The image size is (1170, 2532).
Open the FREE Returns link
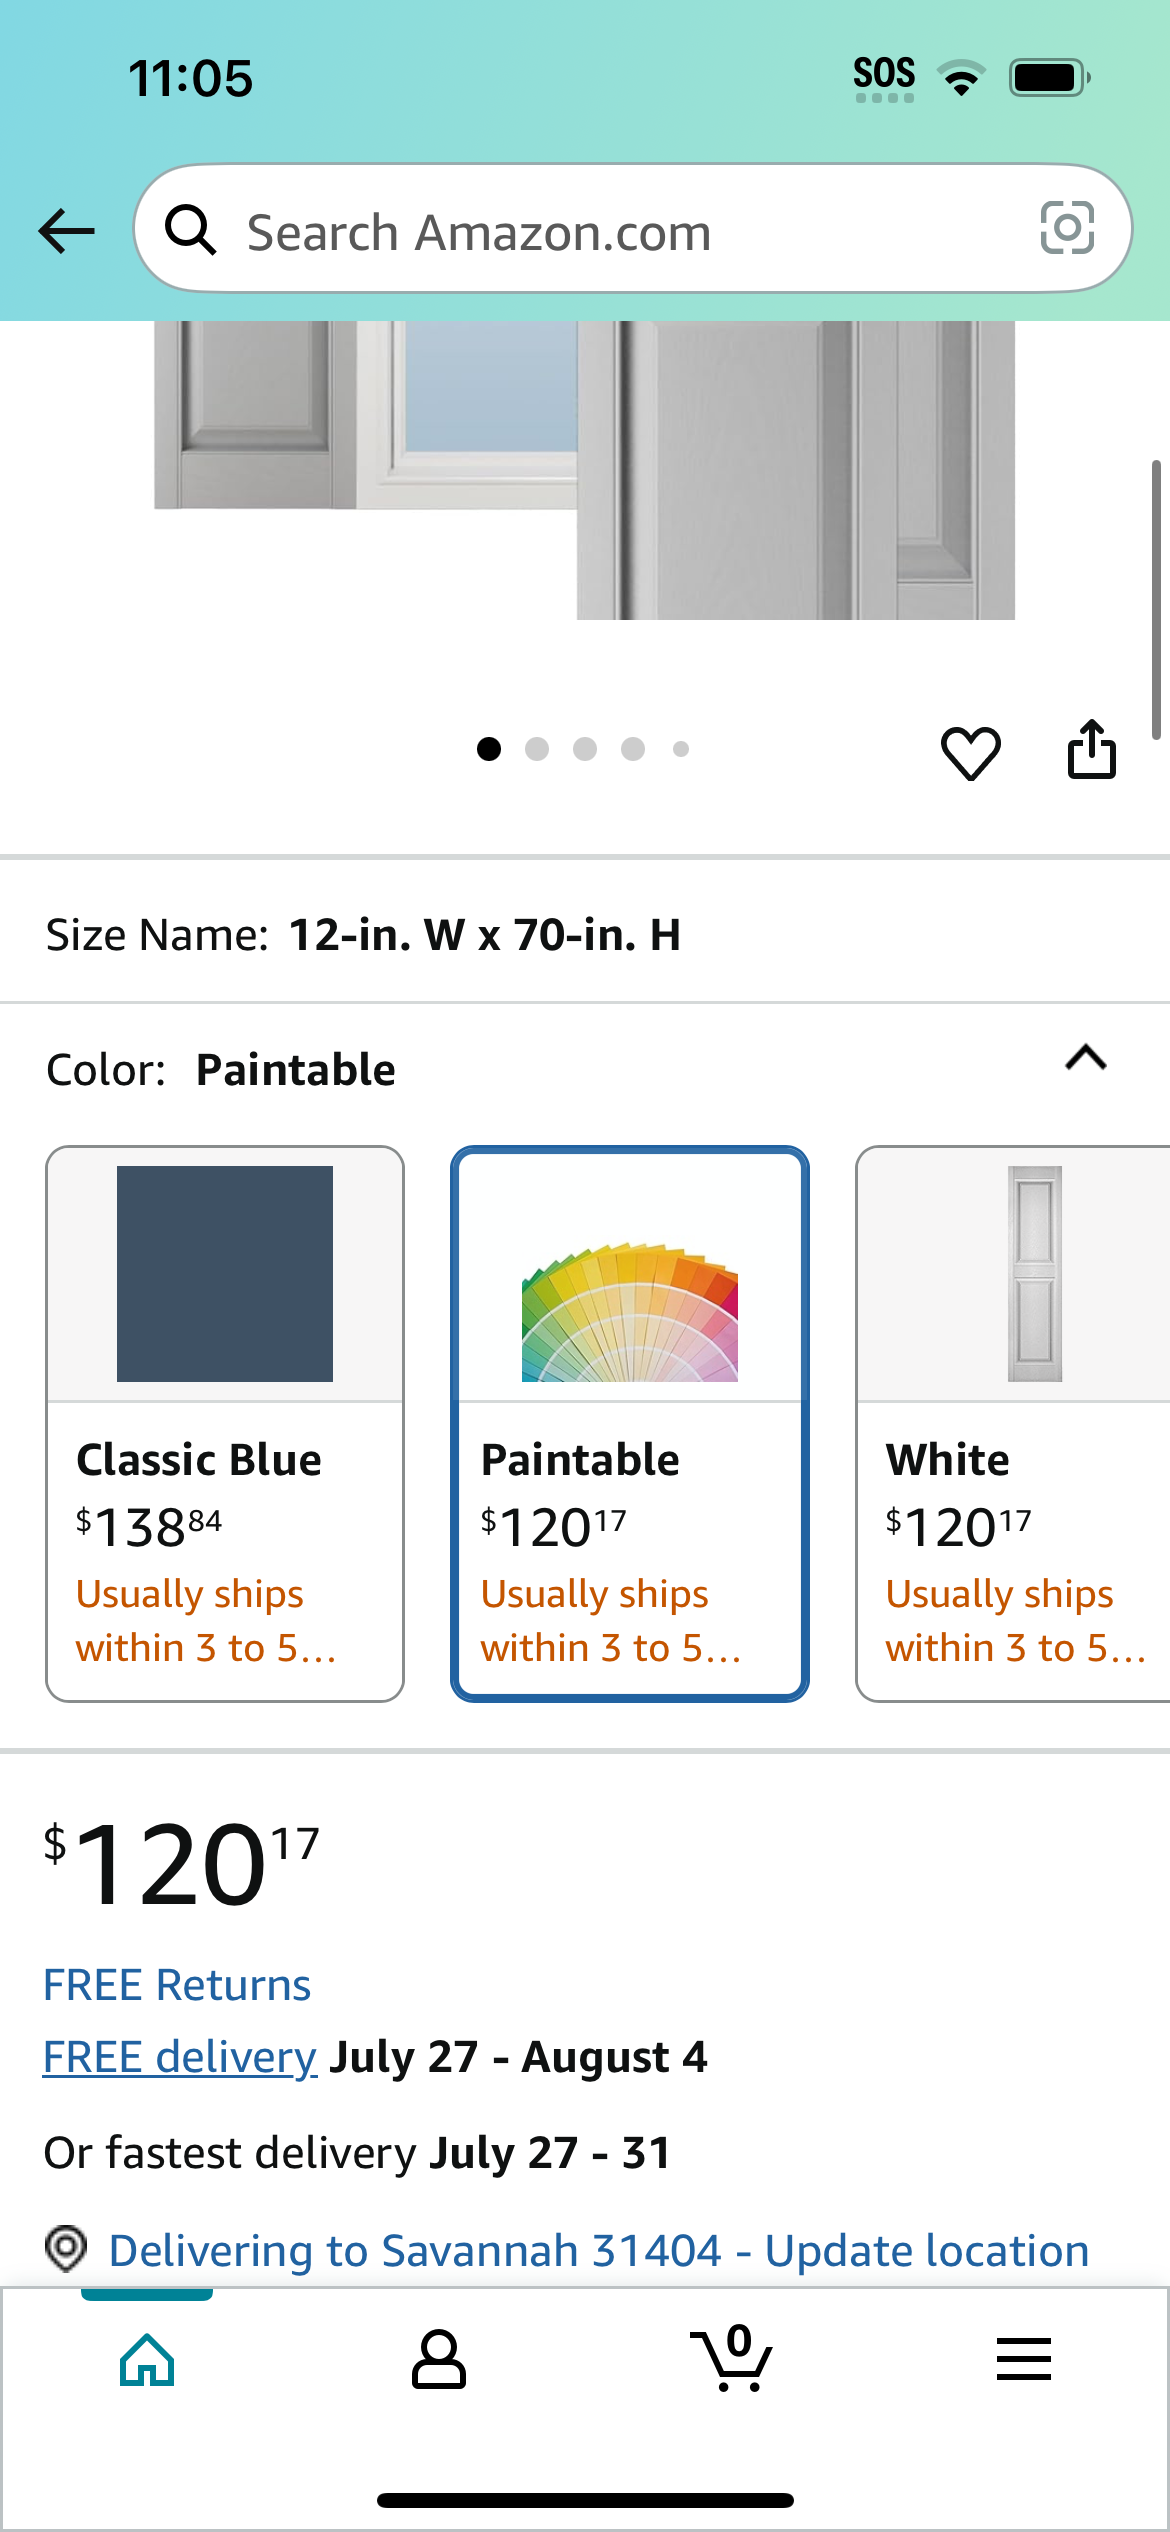[177, 1985]
